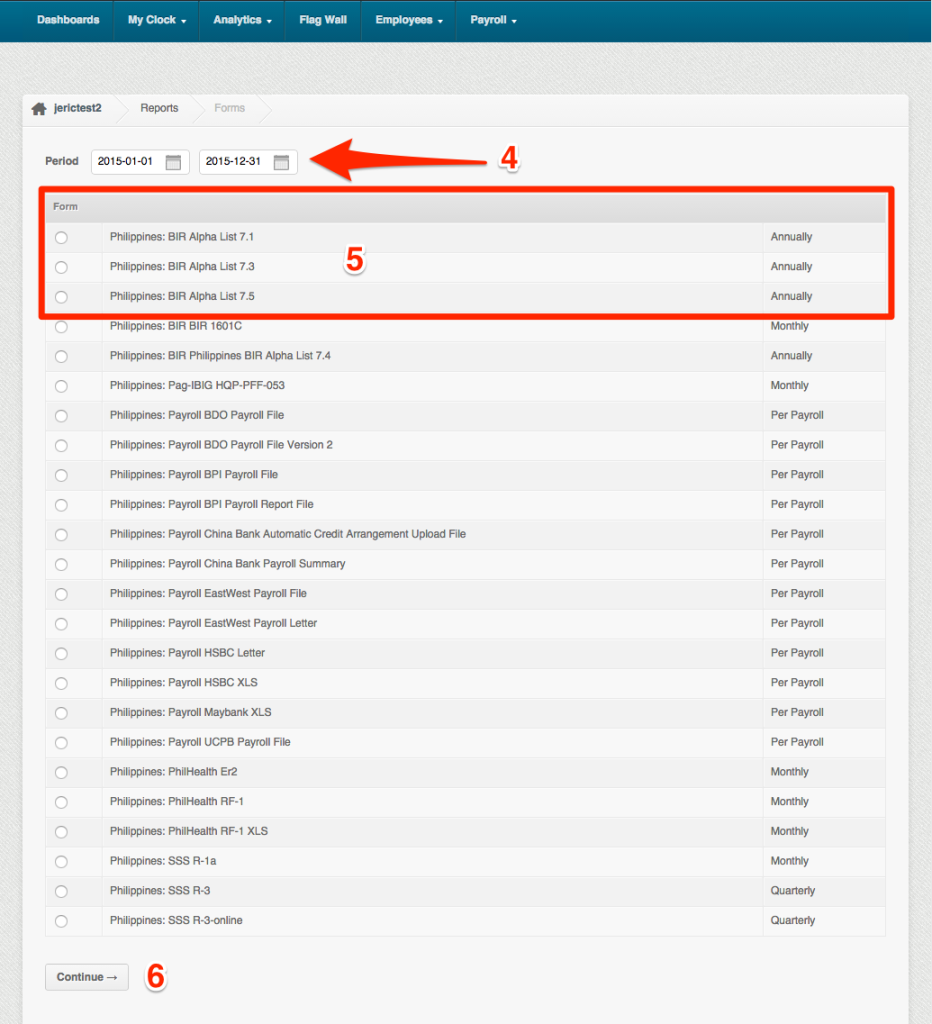Image resolution: width=932 pixels, height=1024 pixels.
Task: Expand the Analytics dropdown
Action: point(240,20)
